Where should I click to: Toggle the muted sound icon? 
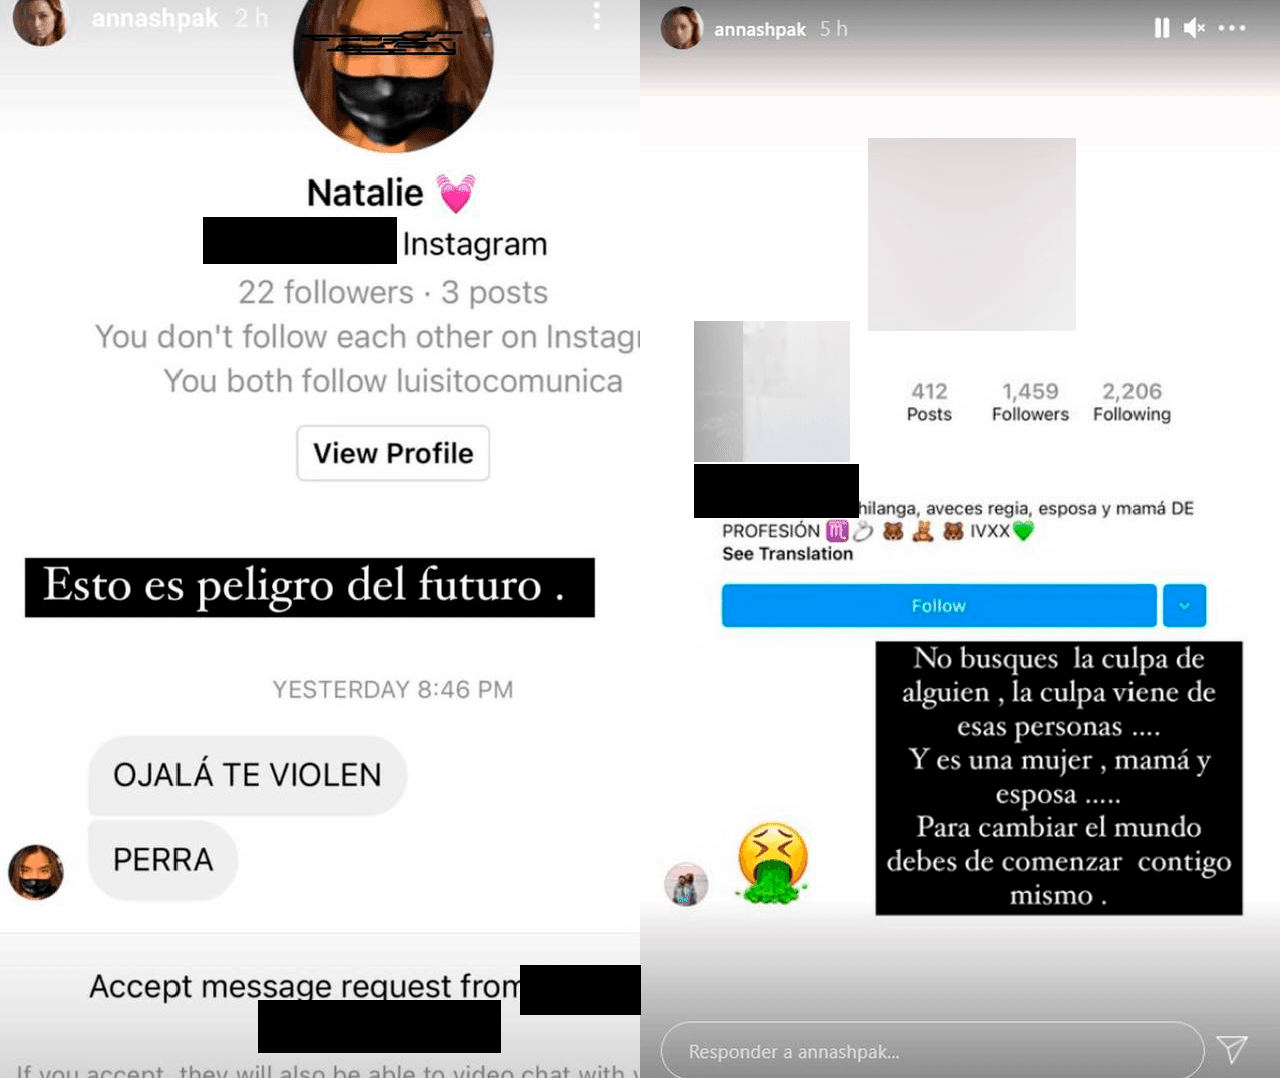point(1194,28)
